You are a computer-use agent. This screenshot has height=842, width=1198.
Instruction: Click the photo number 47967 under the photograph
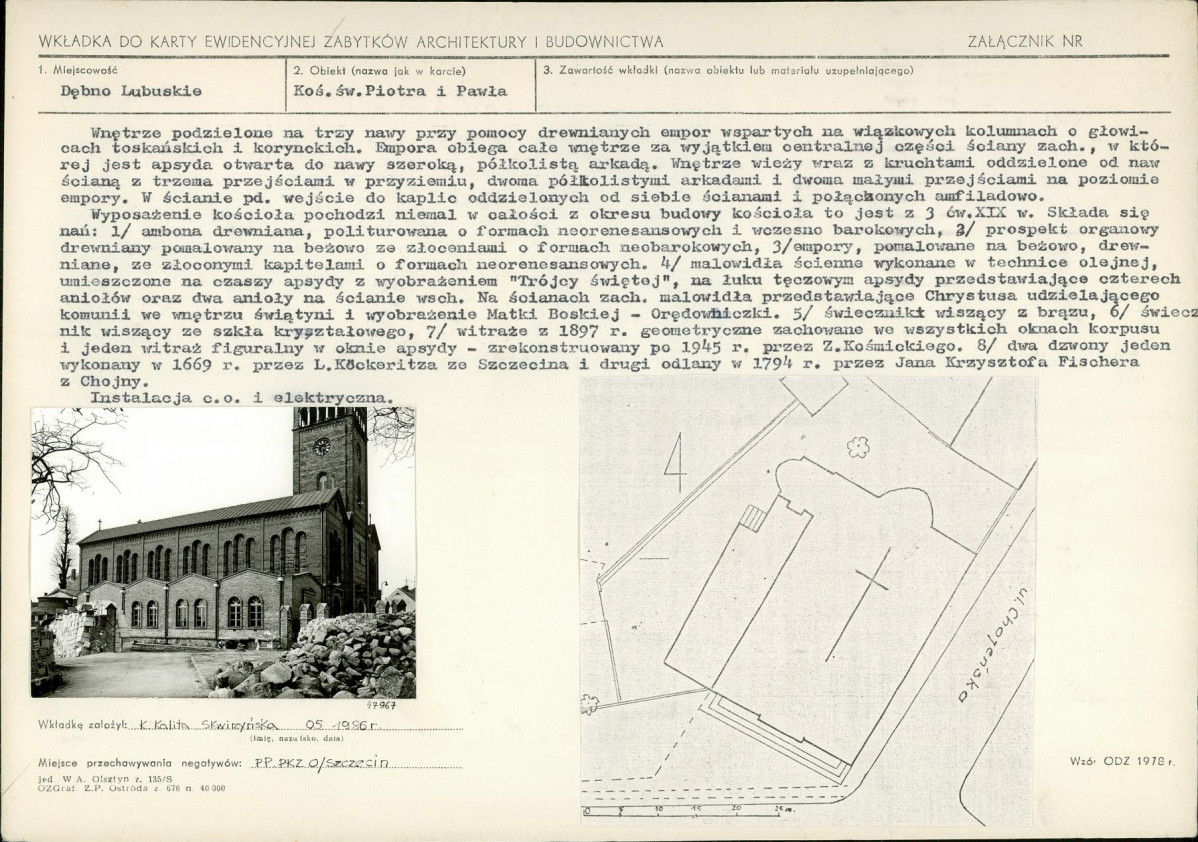click(x=384, y=705)
